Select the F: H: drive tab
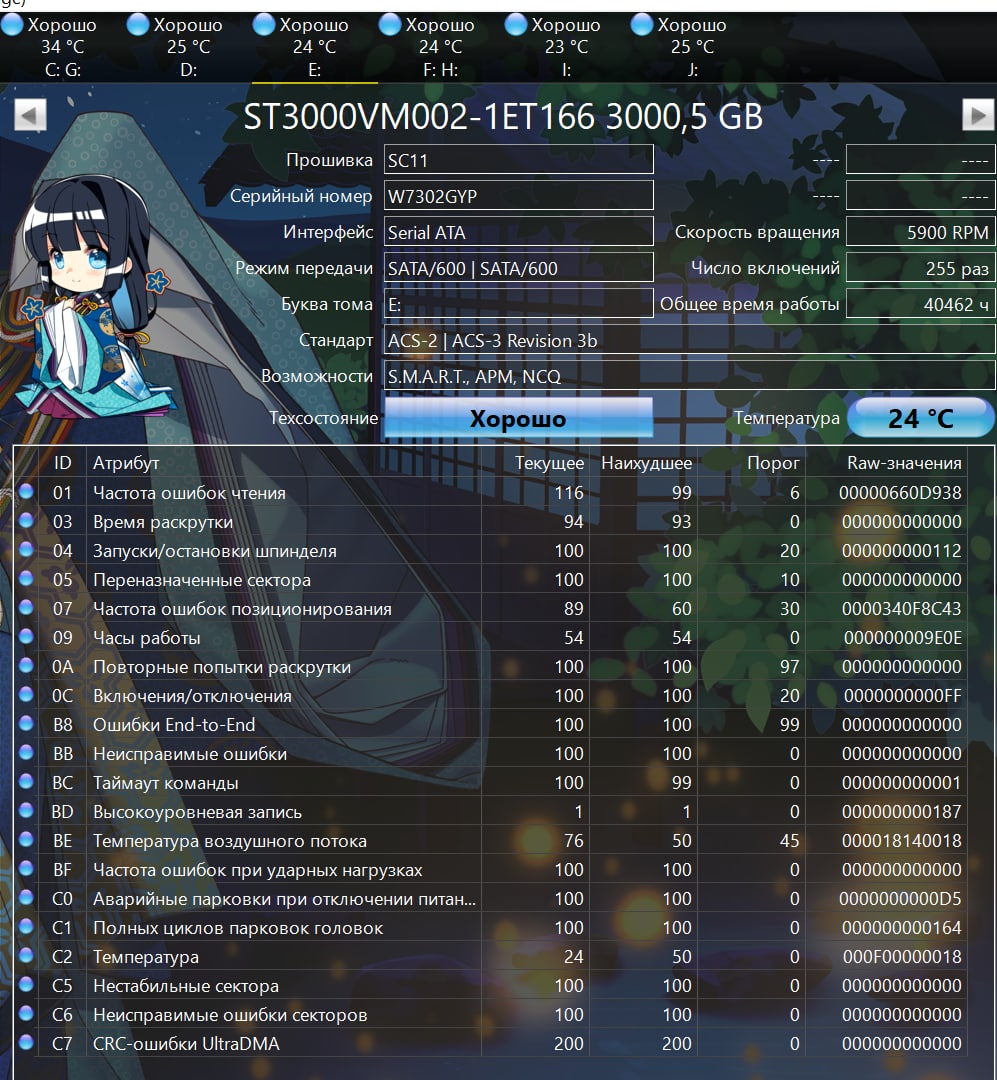 tap(441, 47)
